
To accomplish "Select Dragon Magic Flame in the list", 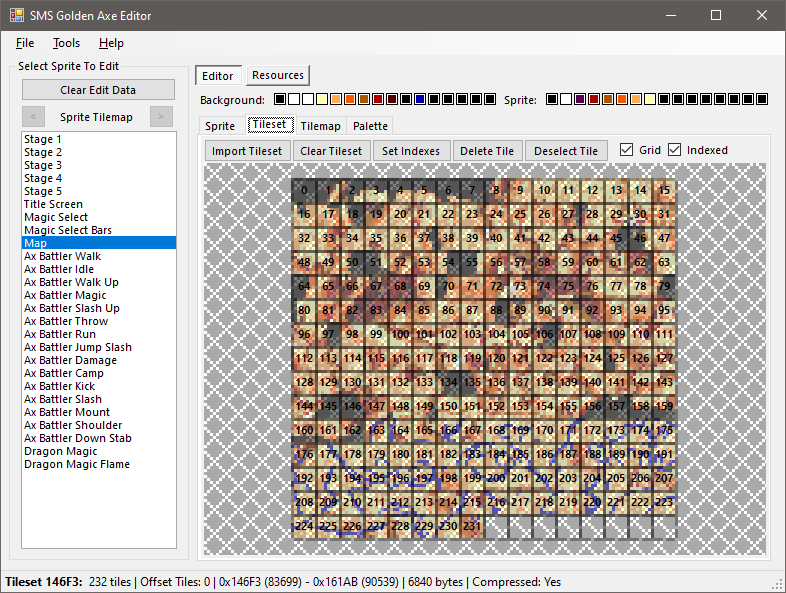I will (x=99, y=465).
